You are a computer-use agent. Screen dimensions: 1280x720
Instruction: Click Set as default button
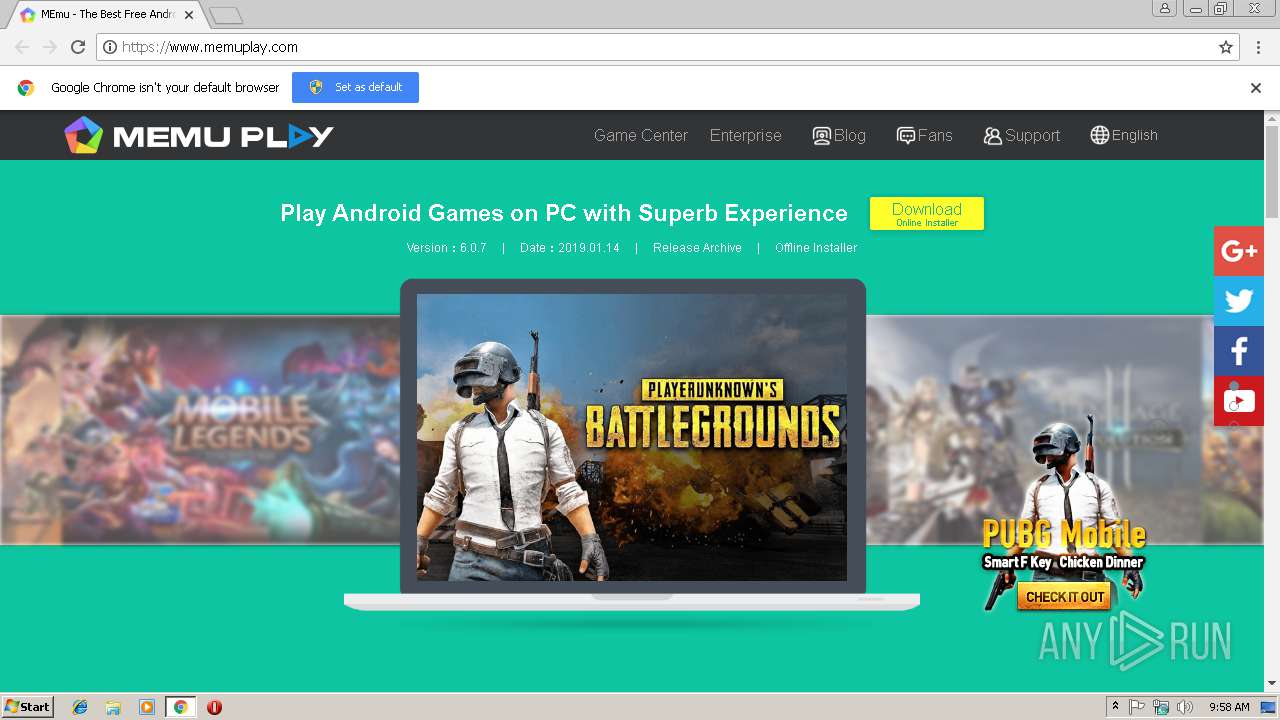point(355,87)
